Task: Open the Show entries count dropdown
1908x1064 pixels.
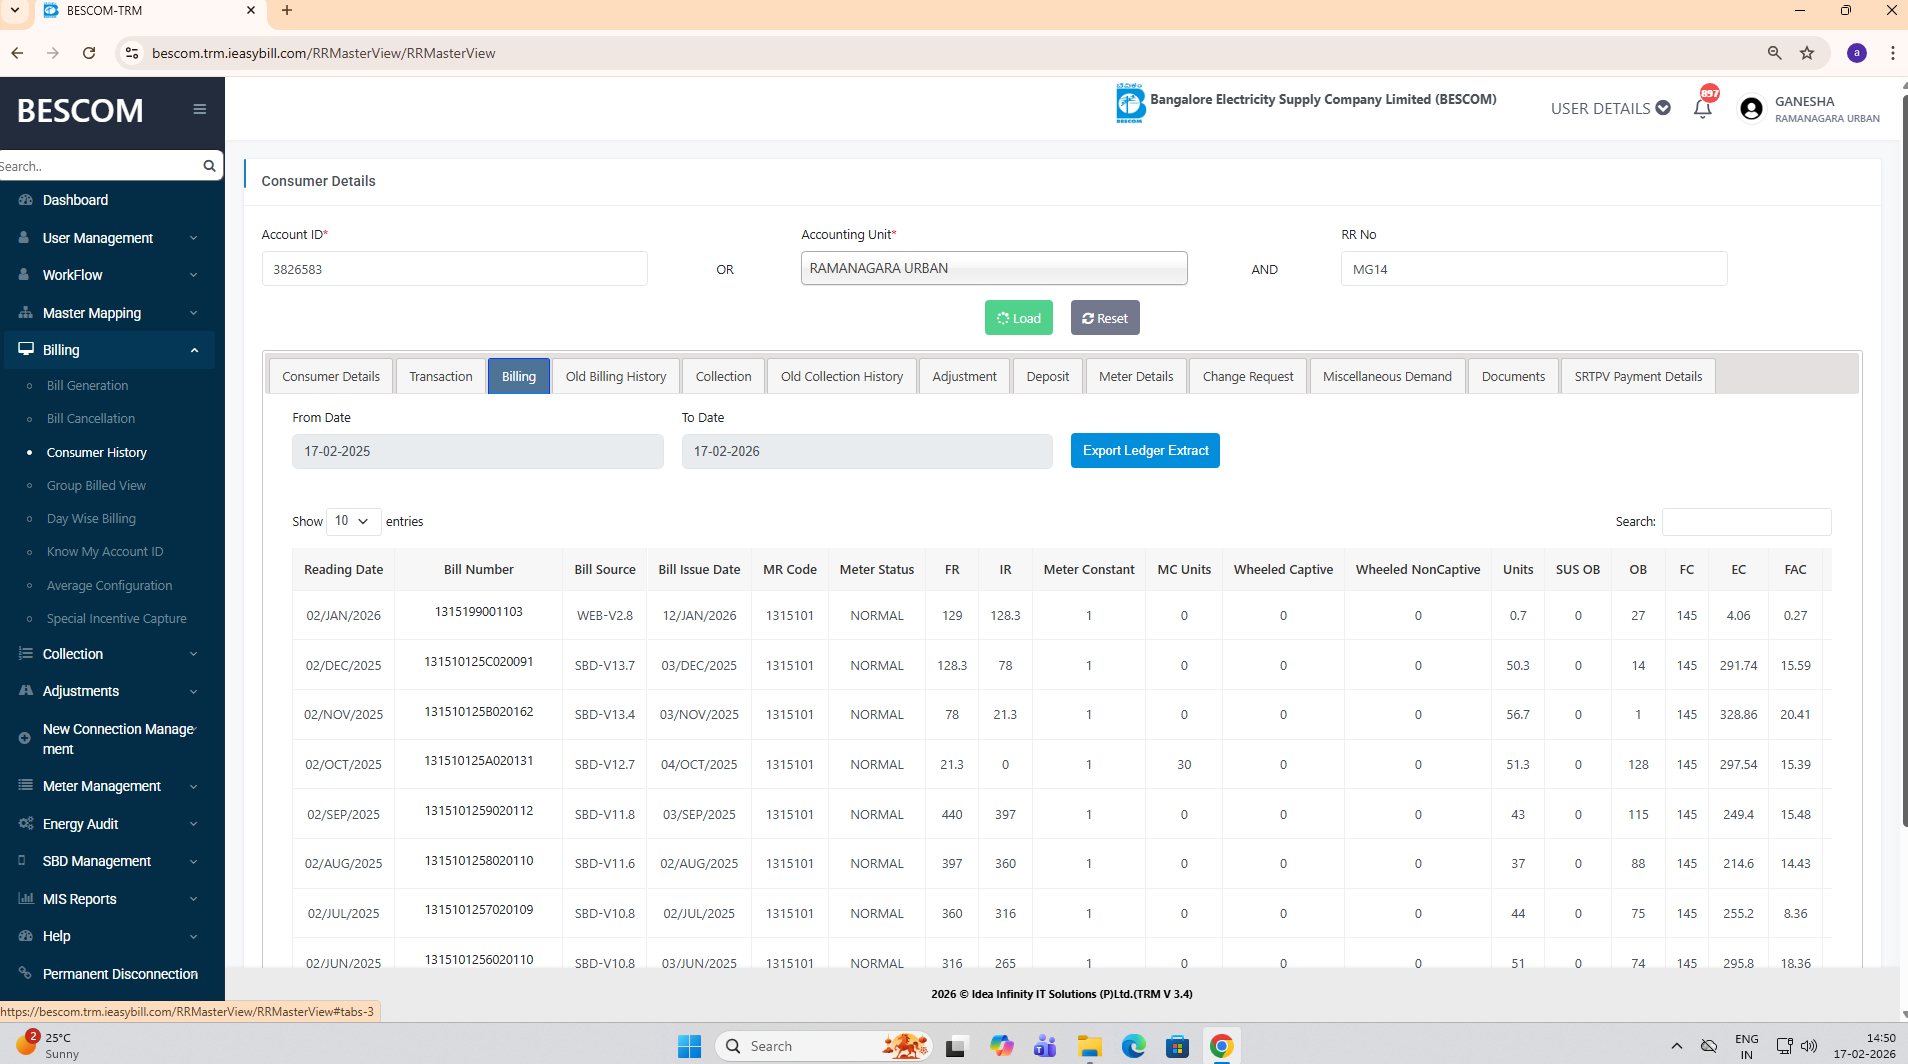Action: 352,521
